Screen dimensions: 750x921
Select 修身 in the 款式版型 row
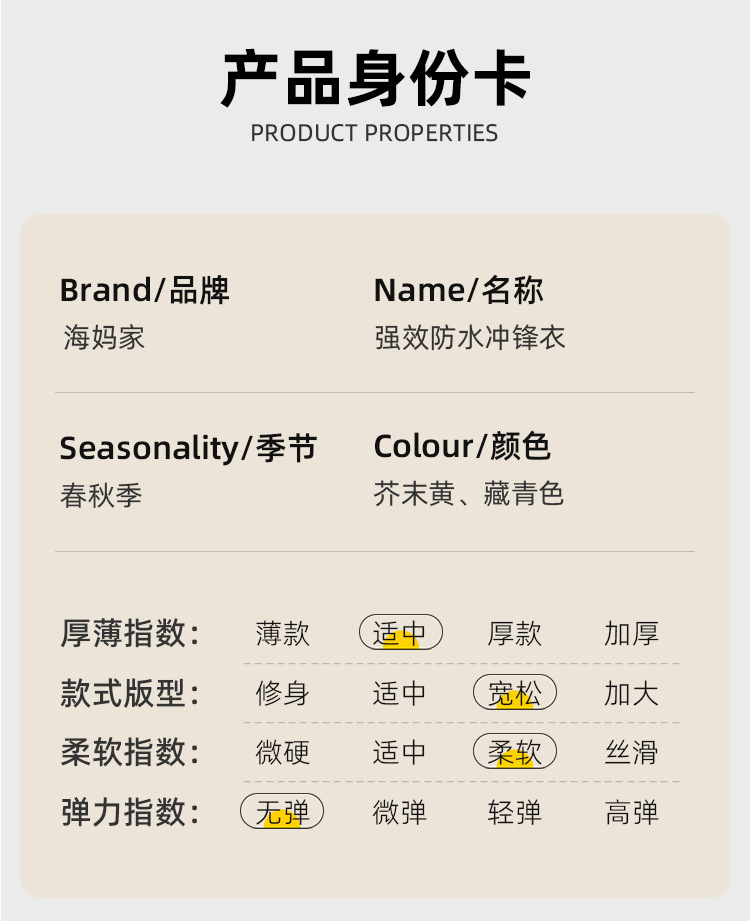pyautogui.click(x=283, y=693)
